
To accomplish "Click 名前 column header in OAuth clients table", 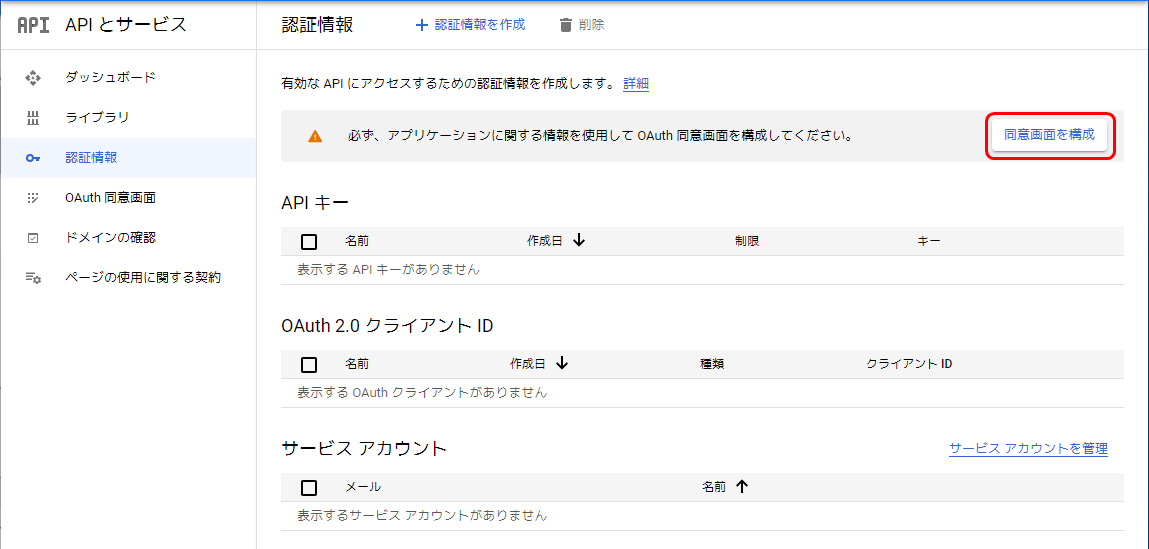I will pyautogui.click(x=357, y=364).
